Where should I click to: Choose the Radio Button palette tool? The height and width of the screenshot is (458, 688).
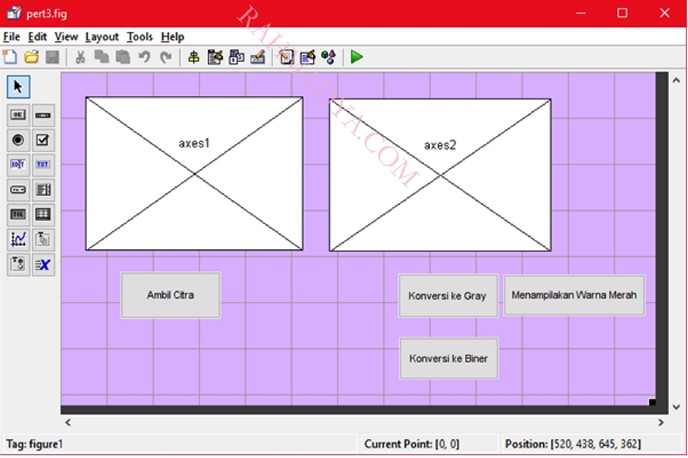18,140
